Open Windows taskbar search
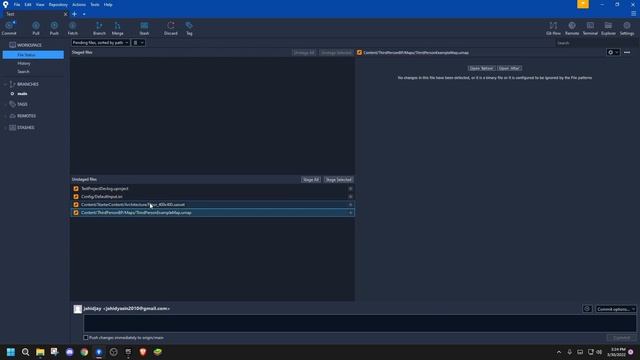 click(x=25, y=352)
